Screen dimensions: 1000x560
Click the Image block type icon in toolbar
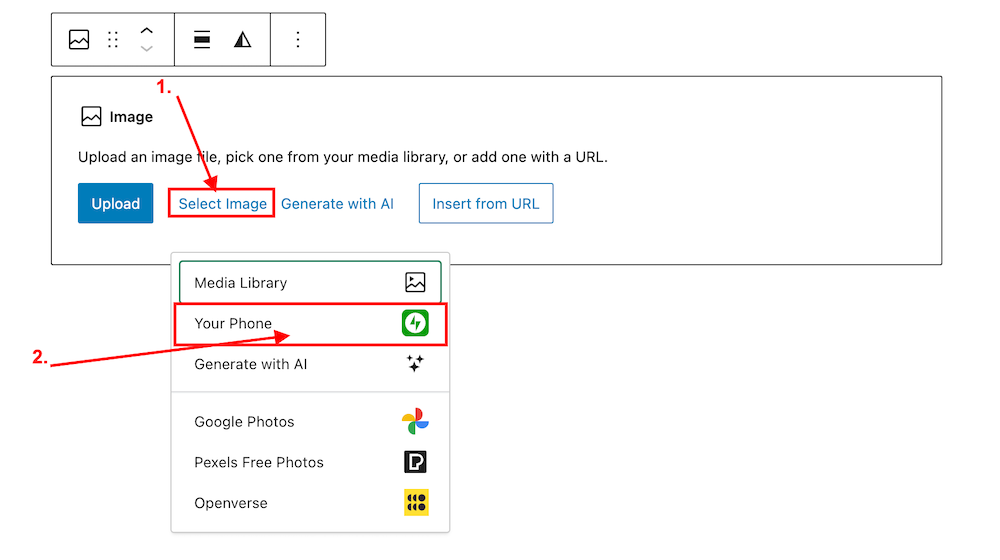tap(79, 40)
